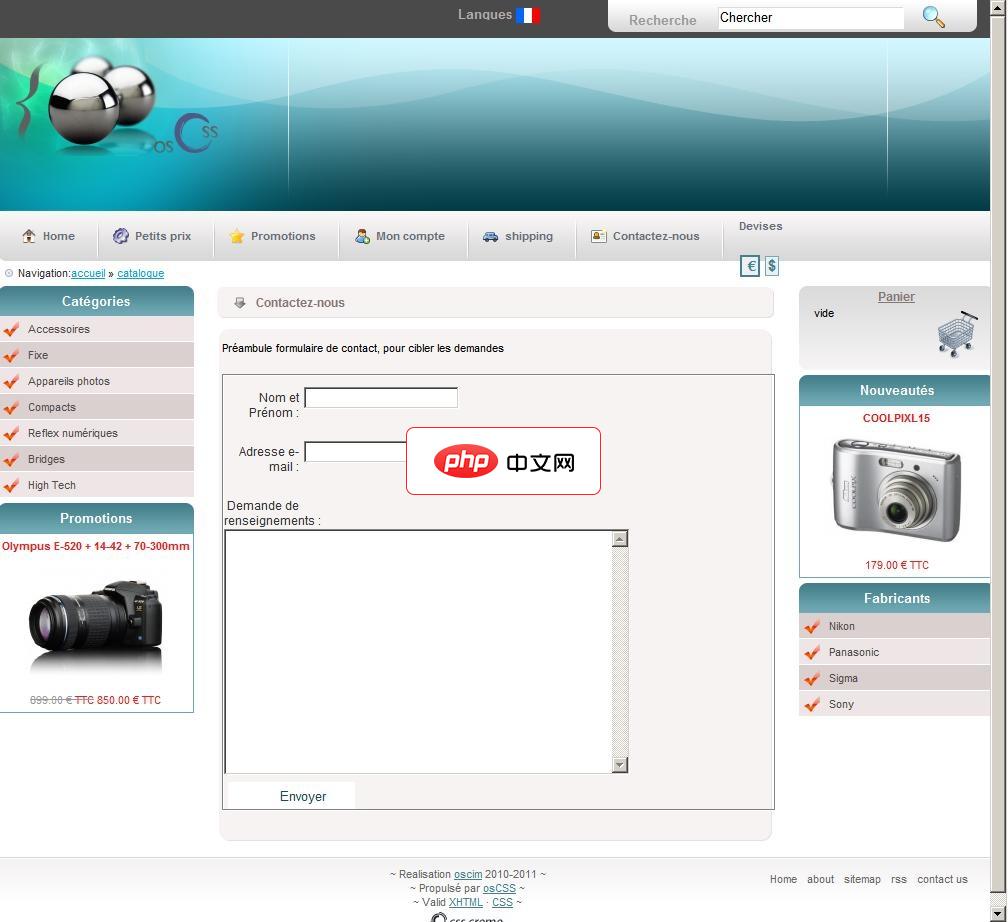Switch currency to Dollar
Image resolution: width=1008 pixels, height=922 pixels.
772,266
